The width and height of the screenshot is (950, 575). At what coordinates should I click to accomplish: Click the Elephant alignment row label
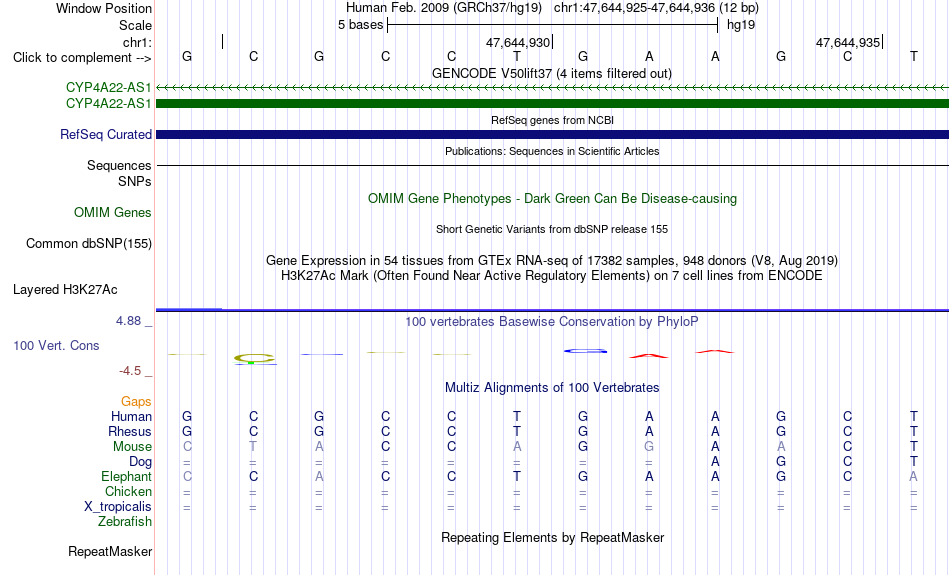(126, 477)
